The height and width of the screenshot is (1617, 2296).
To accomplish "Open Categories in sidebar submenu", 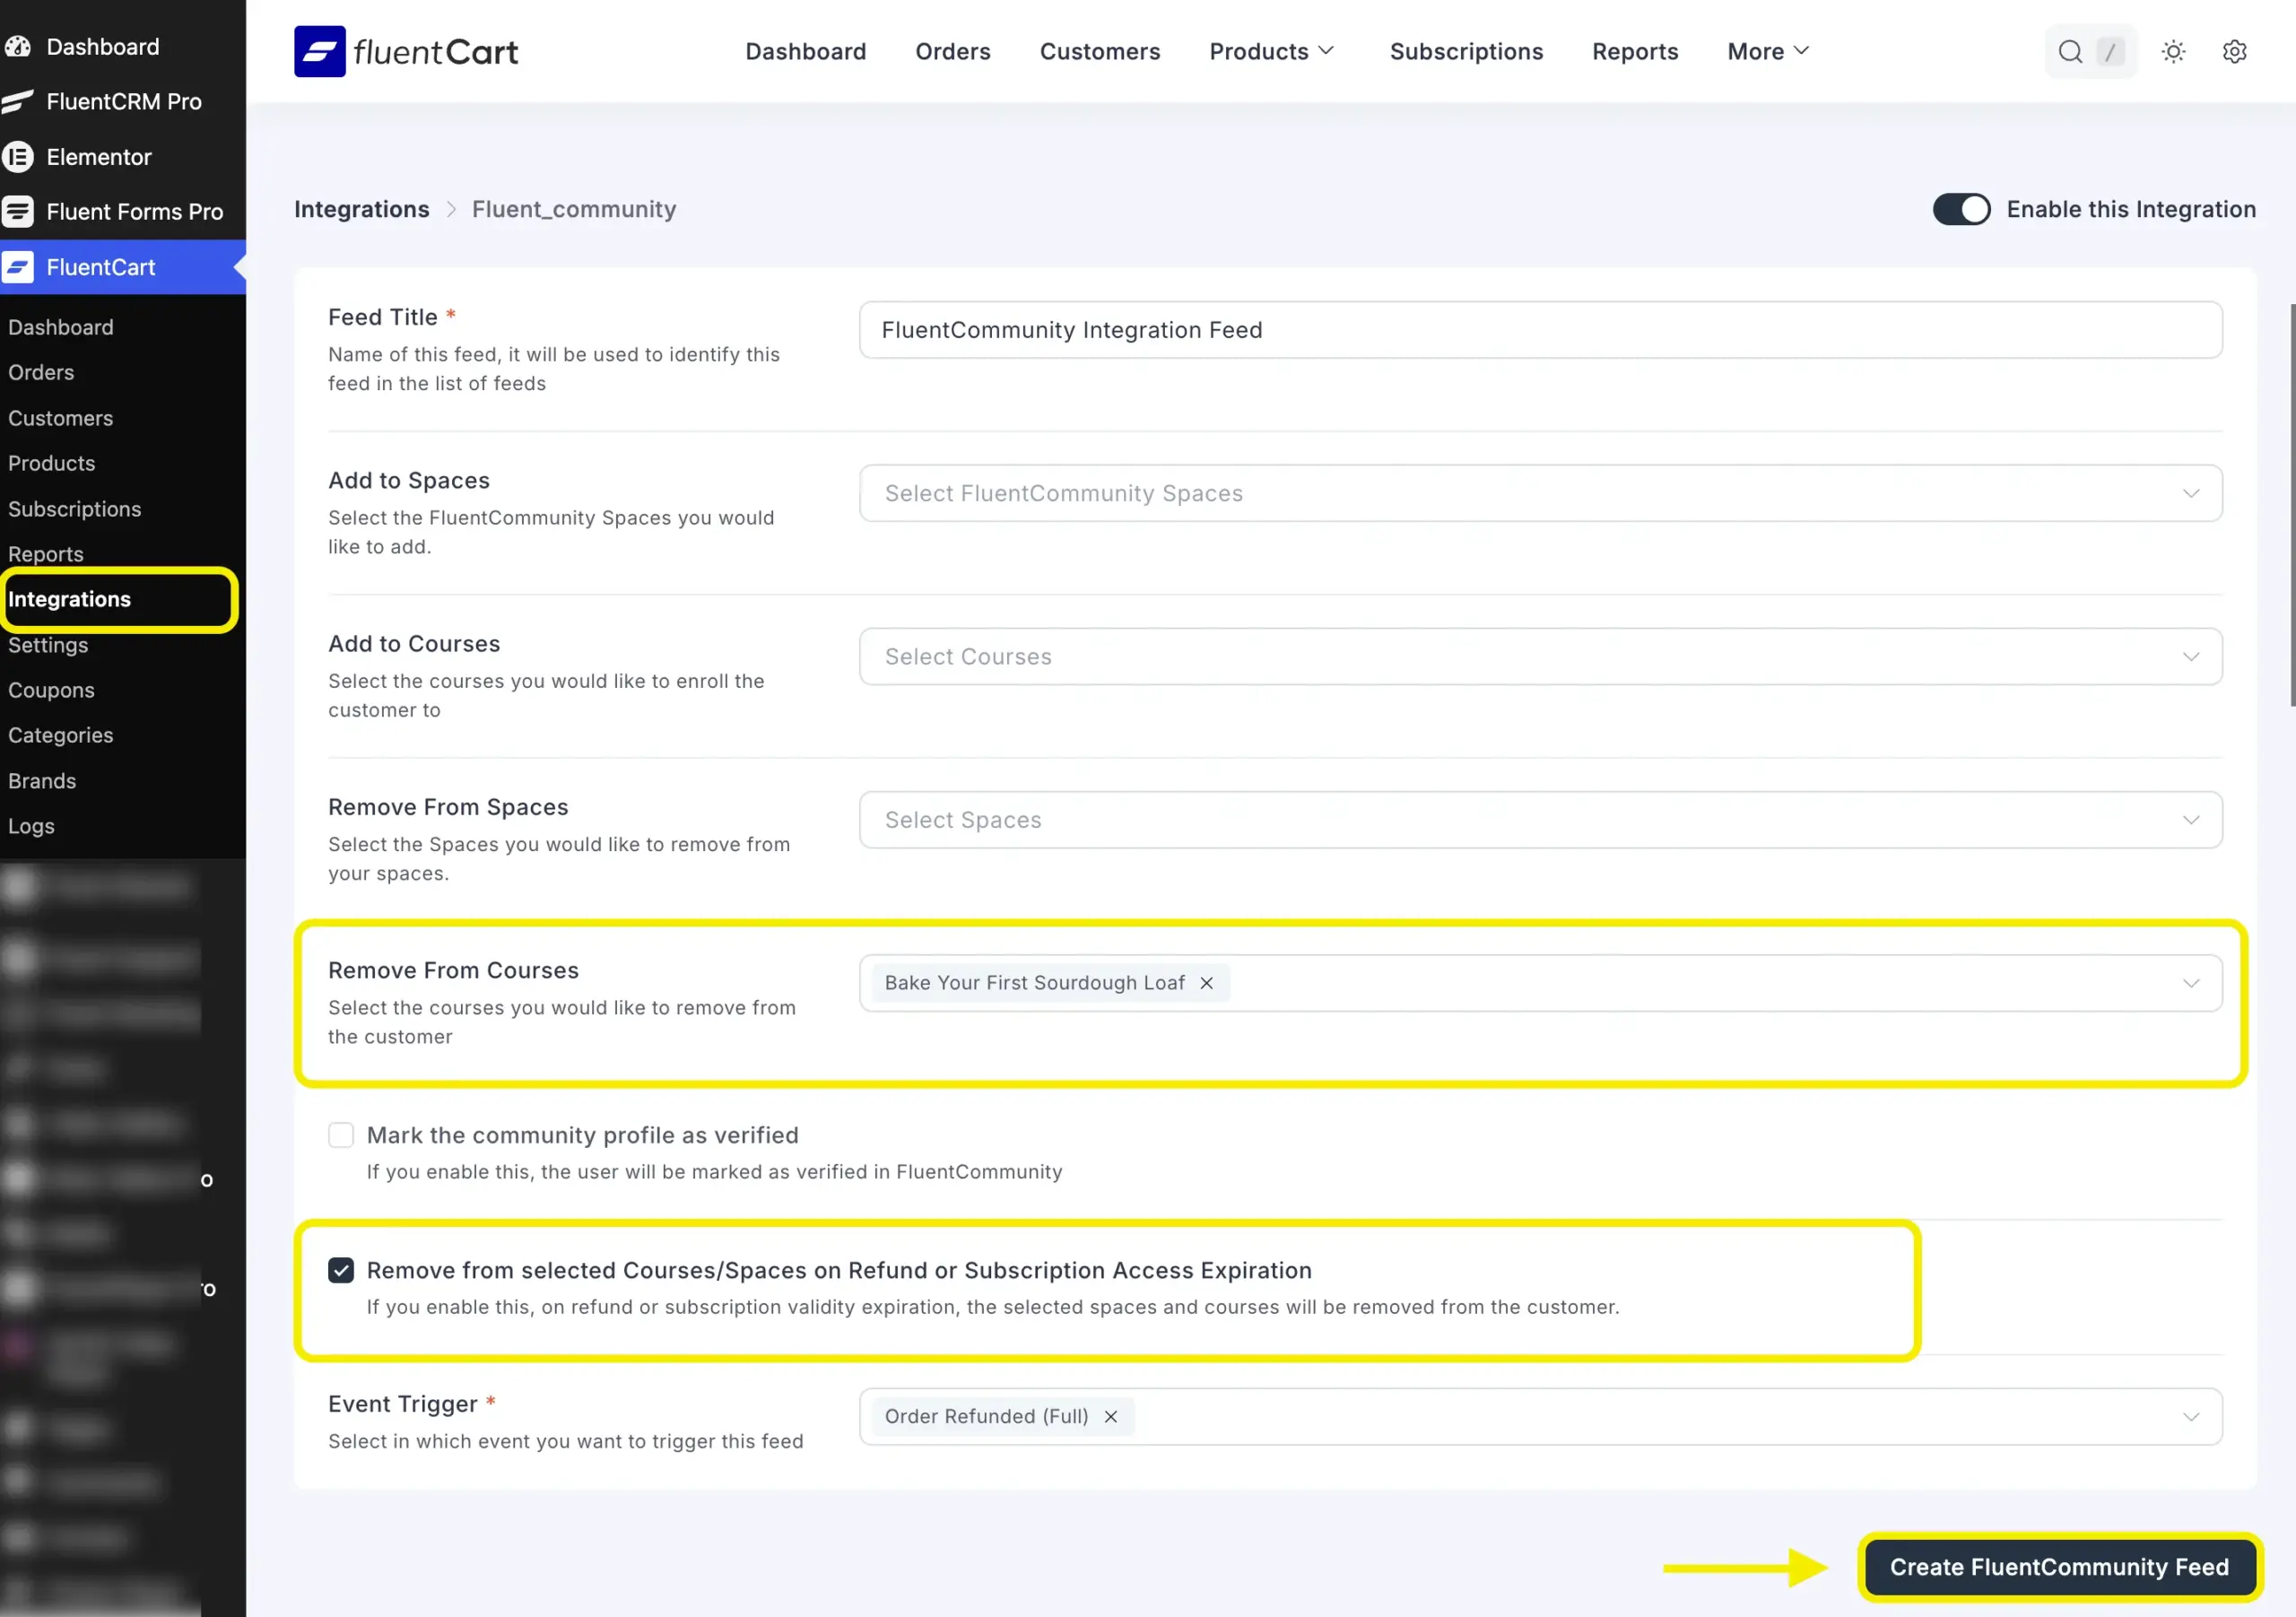I will tap(60, 735).
